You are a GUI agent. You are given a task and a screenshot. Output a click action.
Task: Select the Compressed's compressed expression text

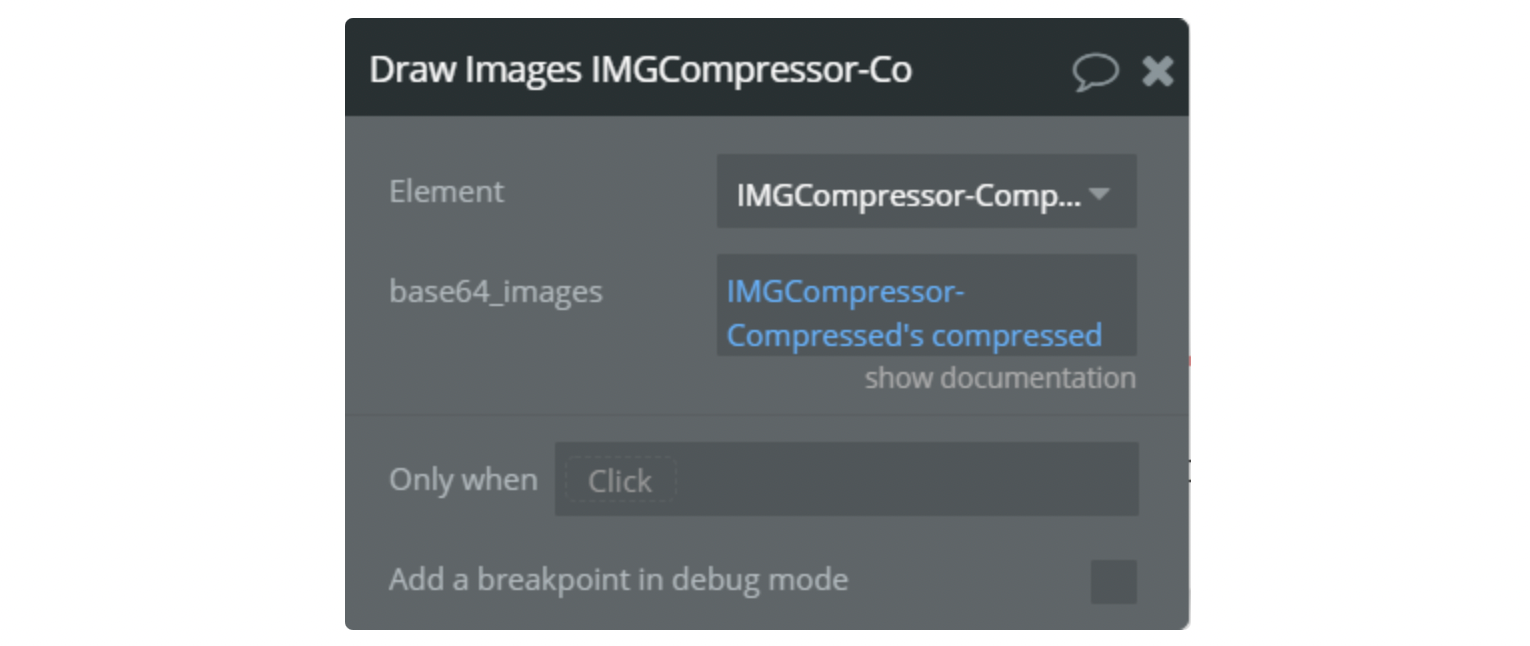pos(914,335)
